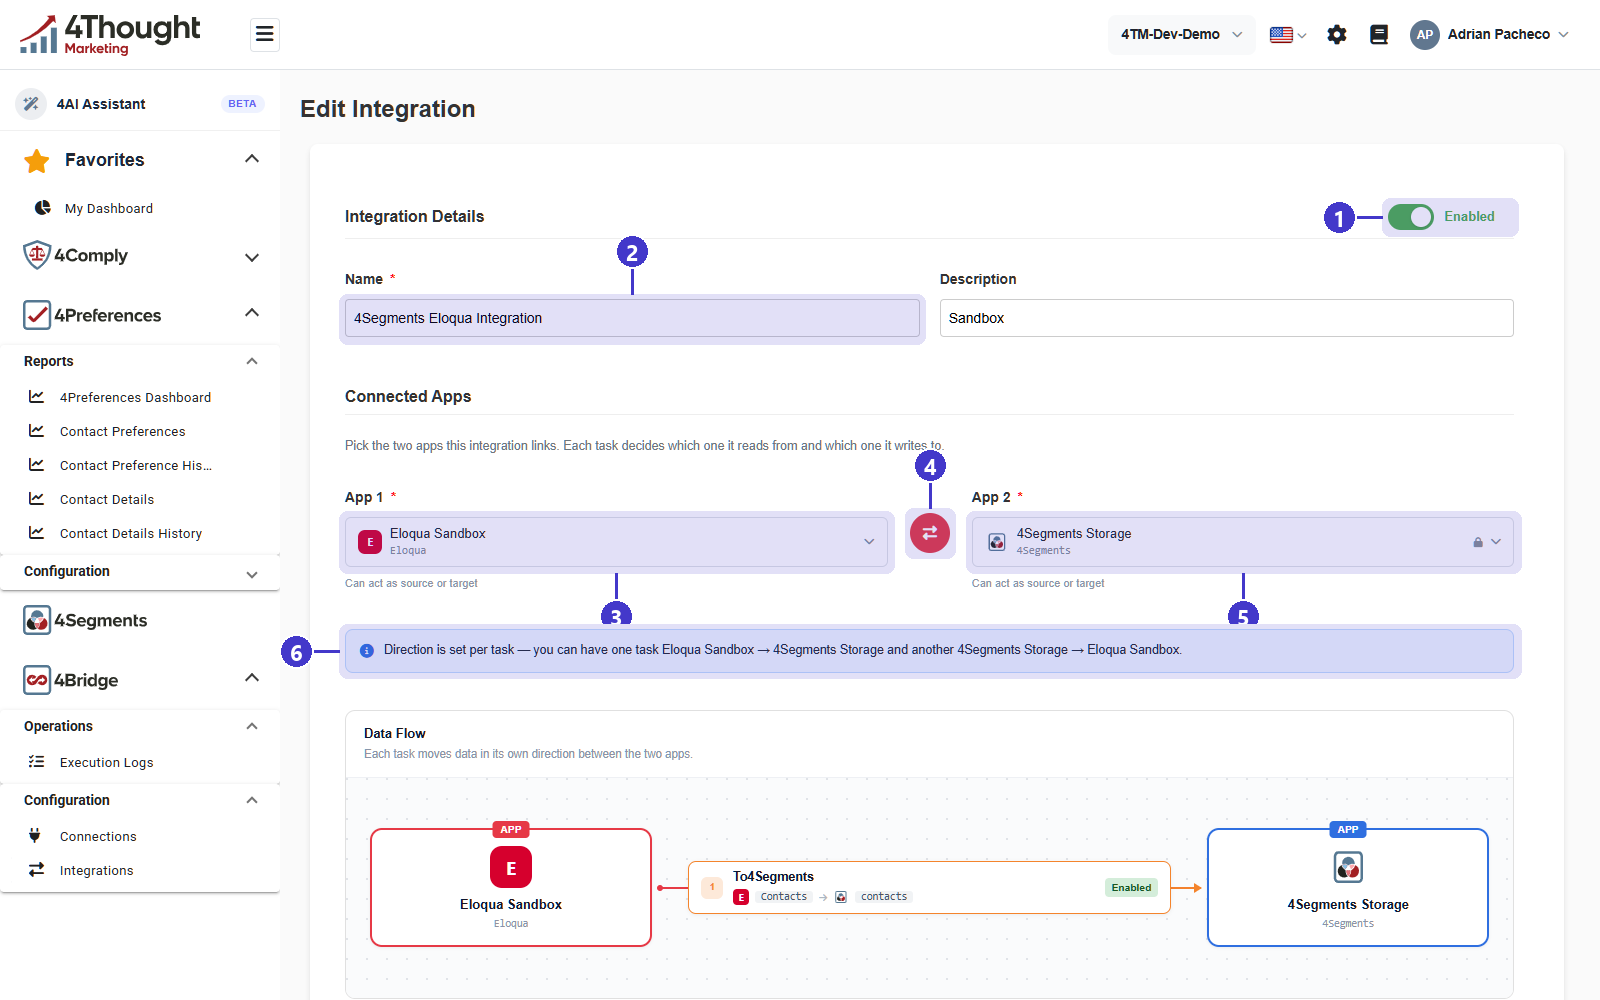Open Contact Preferences report
This screenshot has height=1000, width=1600.
(x=122, y=431)
